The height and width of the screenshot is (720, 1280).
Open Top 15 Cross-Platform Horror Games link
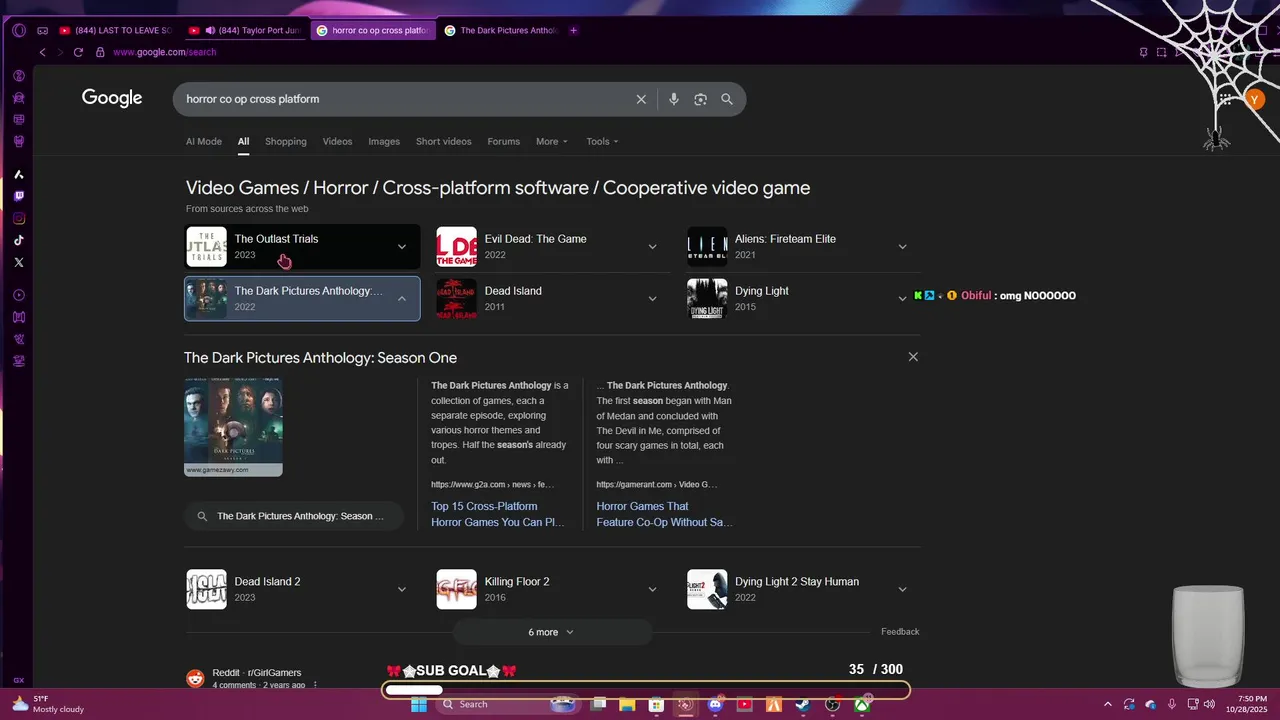[x=498, y=514]
